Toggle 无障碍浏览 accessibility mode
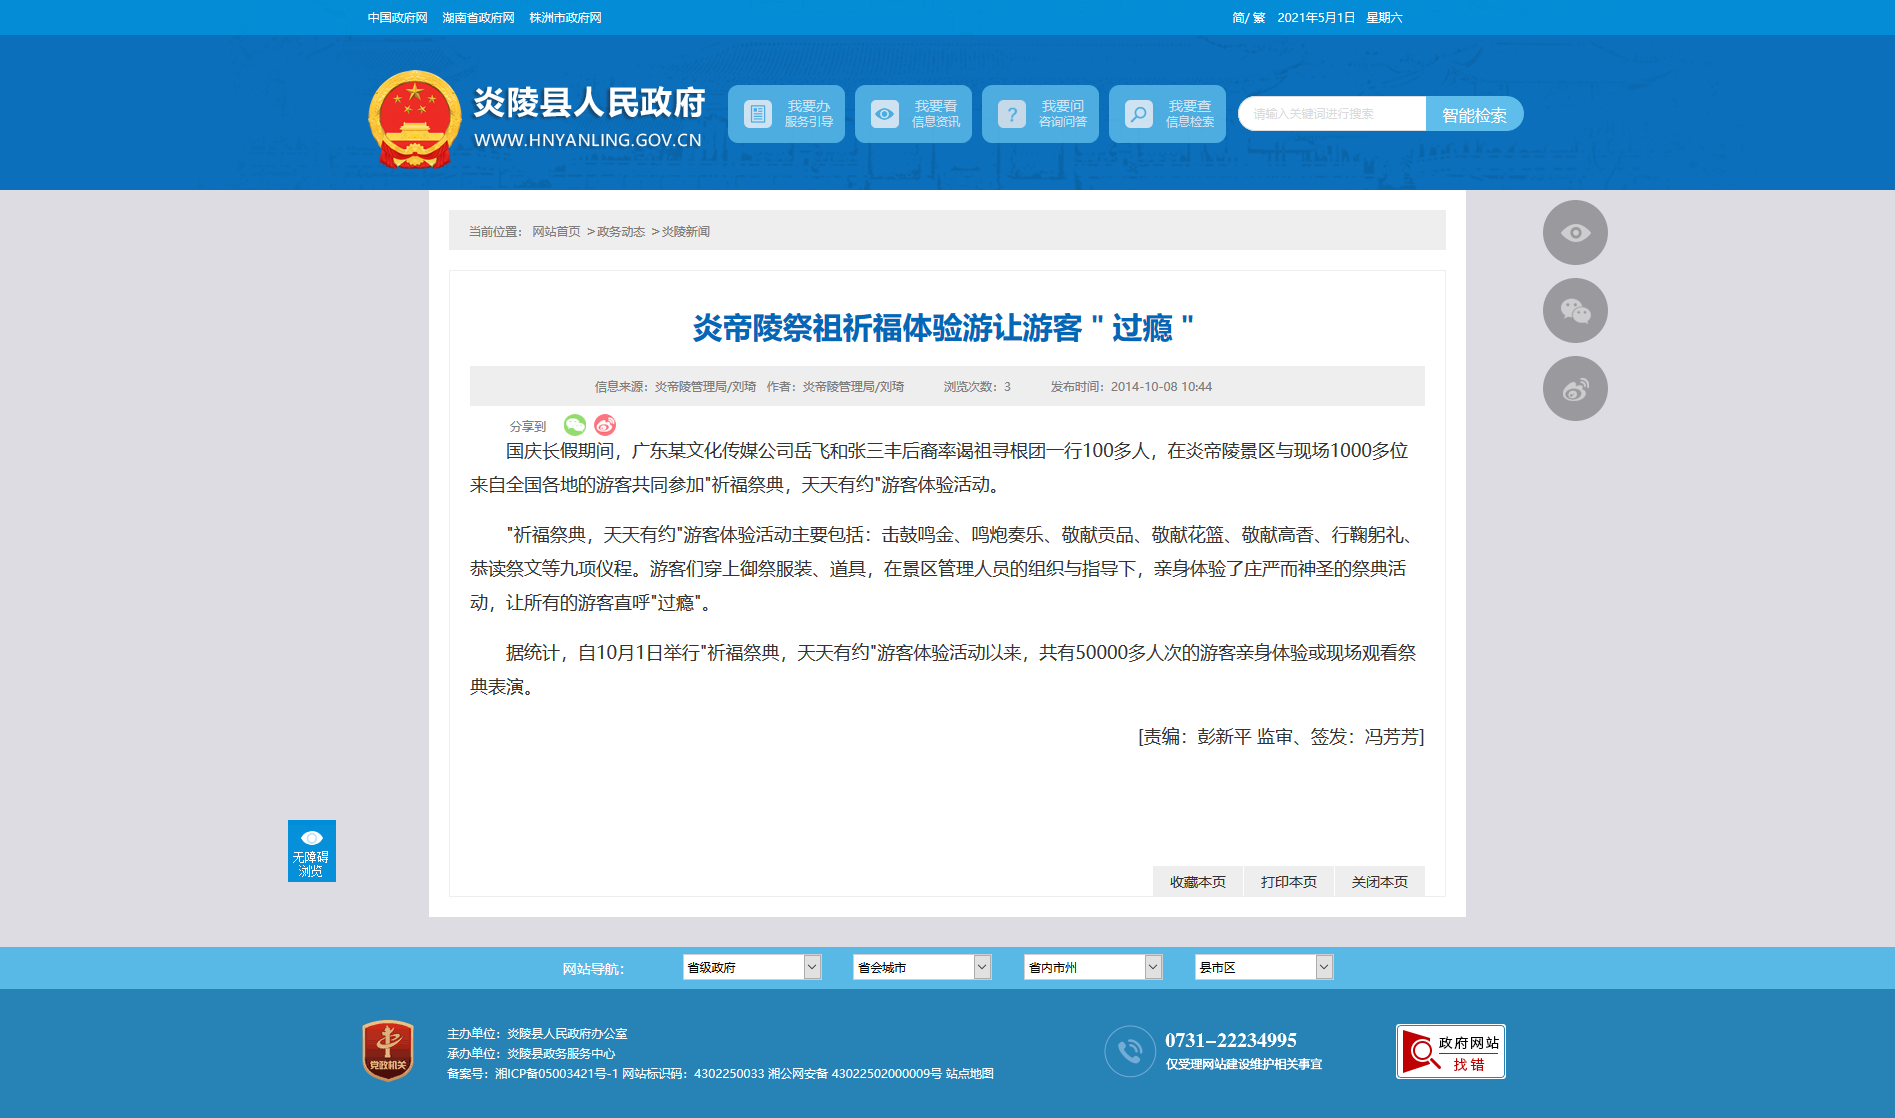Image resolution: width=1895 pixels, height=1118 pixels. click(x=312, y=851)
